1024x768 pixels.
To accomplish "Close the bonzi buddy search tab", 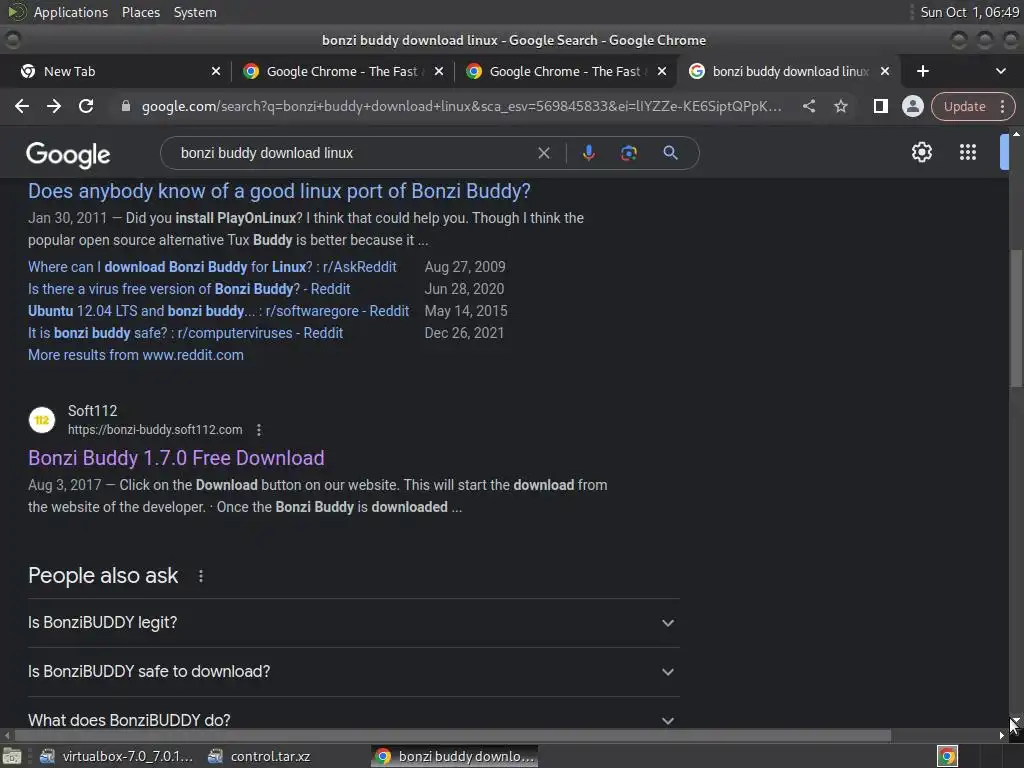I will pos(884,71).
